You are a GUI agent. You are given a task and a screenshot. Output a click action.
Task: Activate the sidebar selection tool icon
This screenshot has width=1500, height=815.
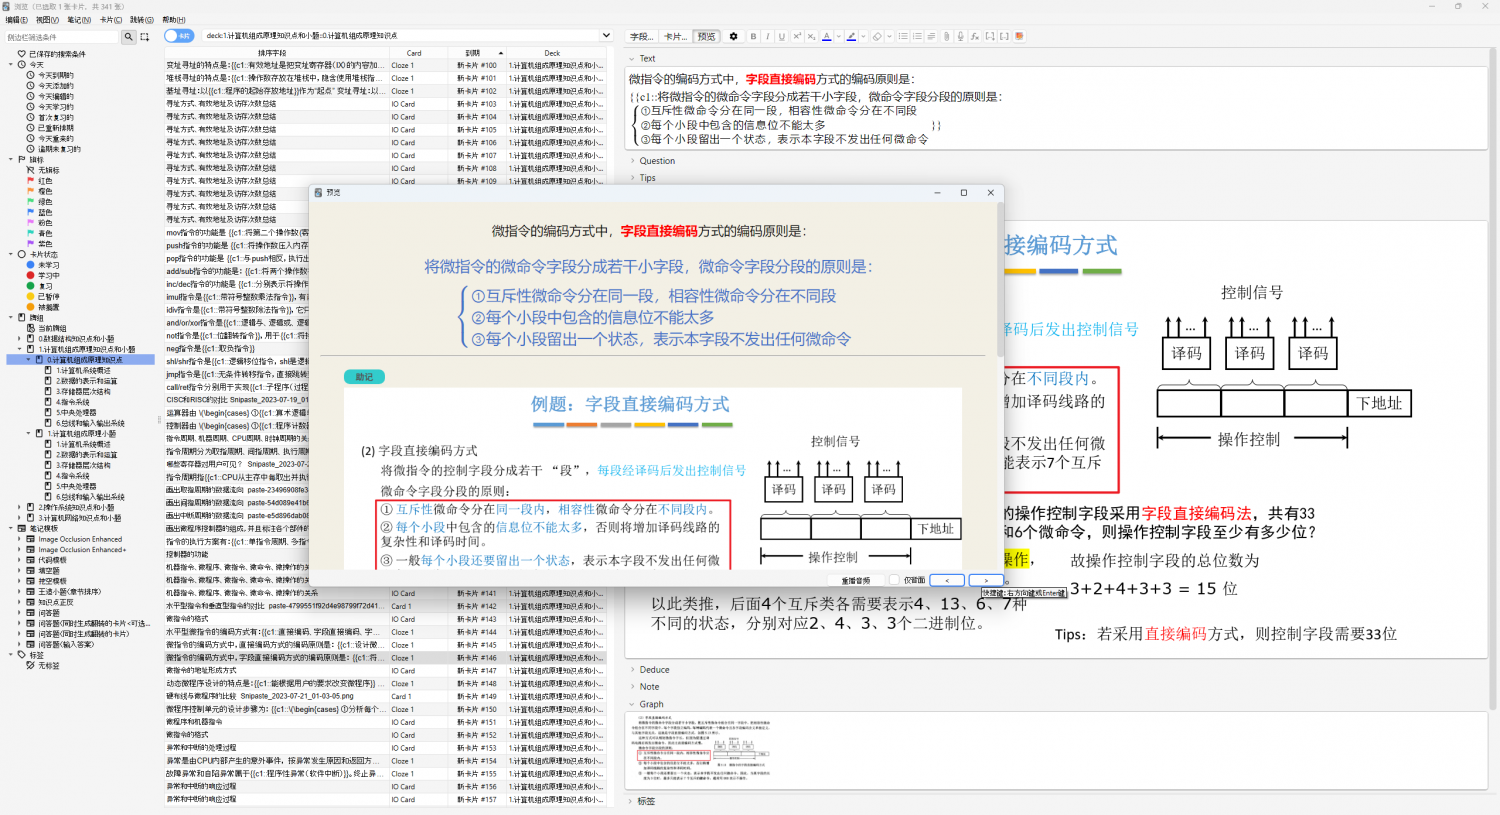pos(144,37)
